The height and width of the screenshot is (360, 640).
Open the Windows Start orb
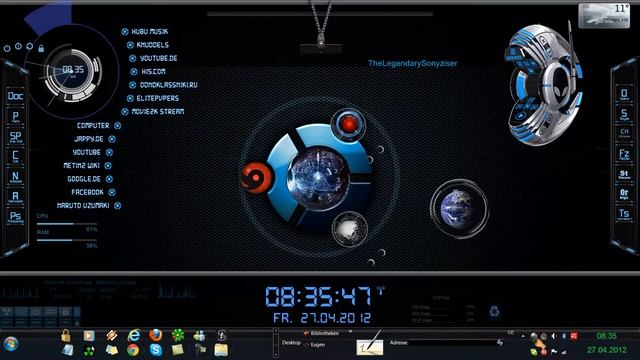11,344
